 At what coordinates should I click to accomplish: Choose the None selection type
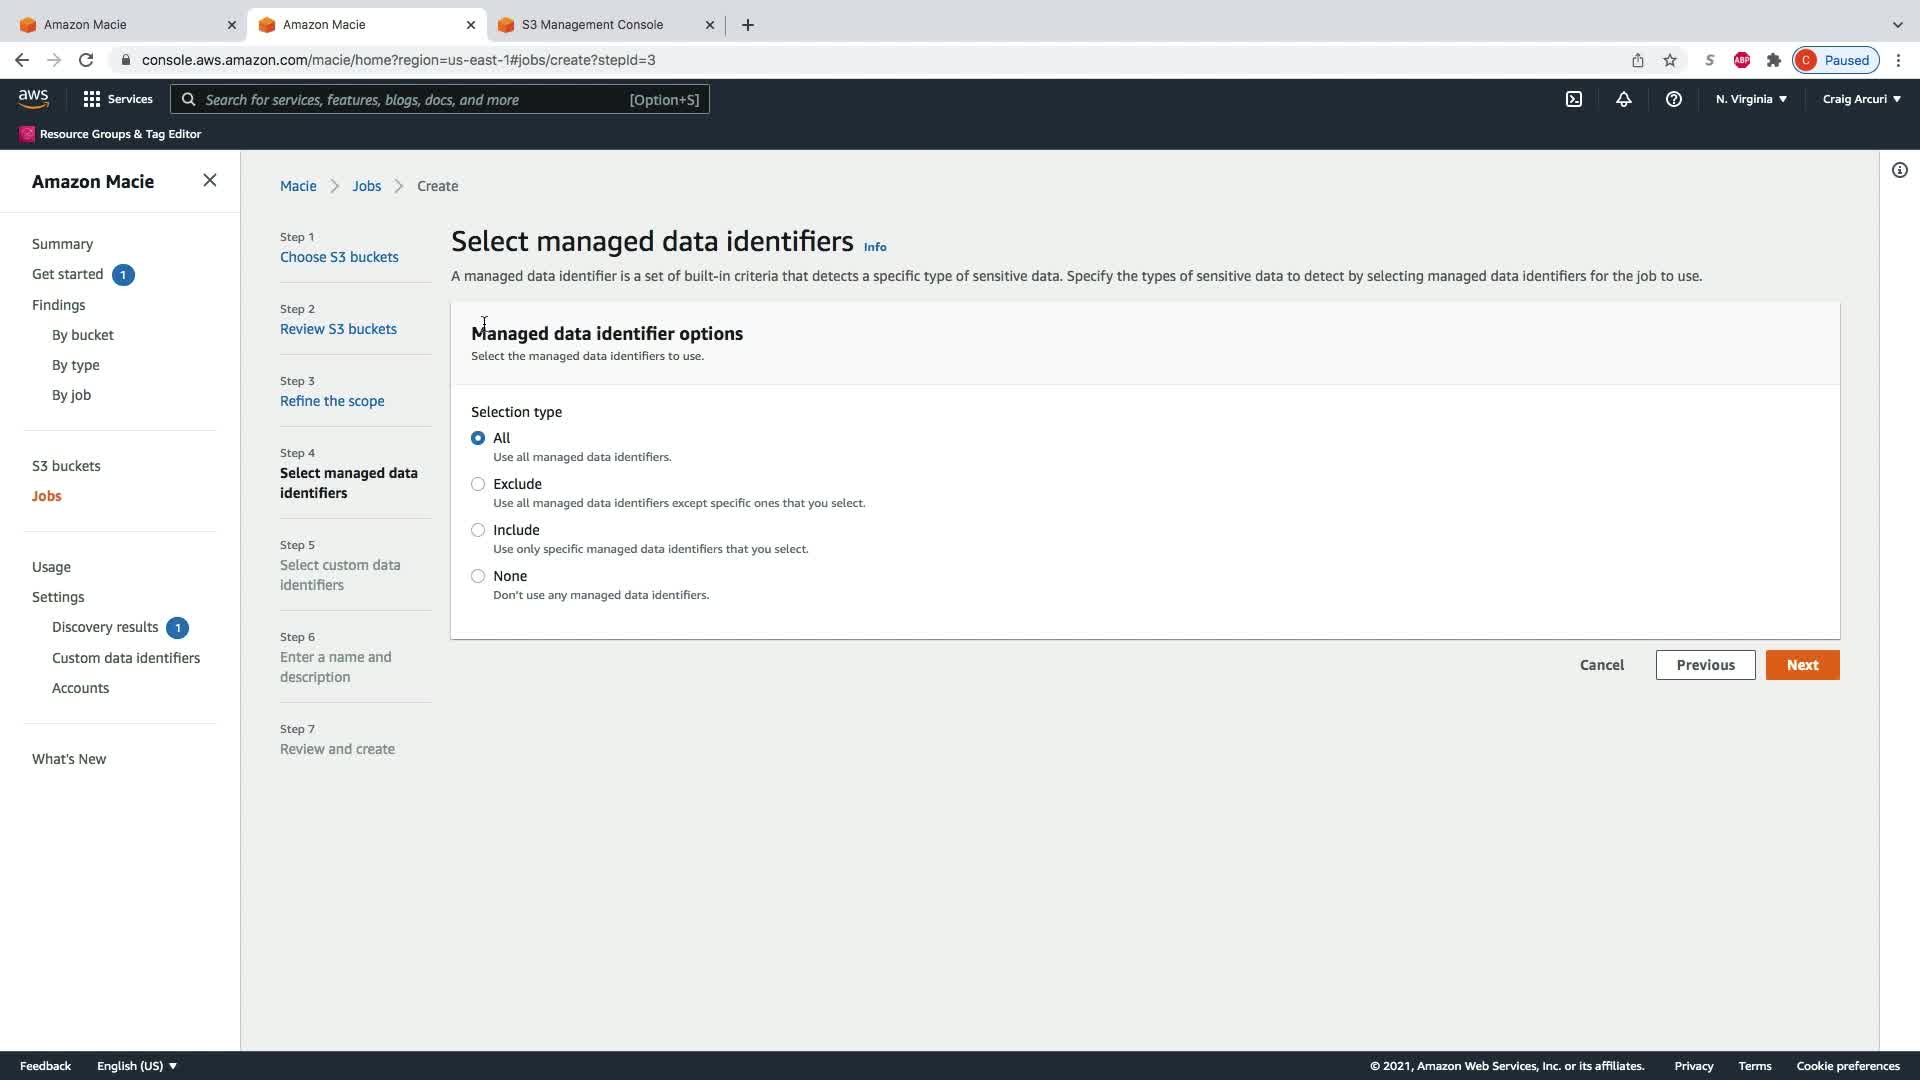point(478,576)
